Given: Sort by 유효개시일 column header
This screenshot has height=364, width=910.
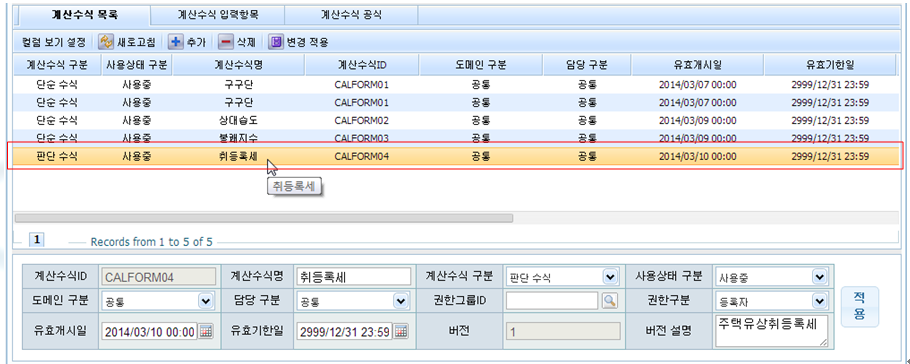Looking at the screenshot, I should click(698, 65).
